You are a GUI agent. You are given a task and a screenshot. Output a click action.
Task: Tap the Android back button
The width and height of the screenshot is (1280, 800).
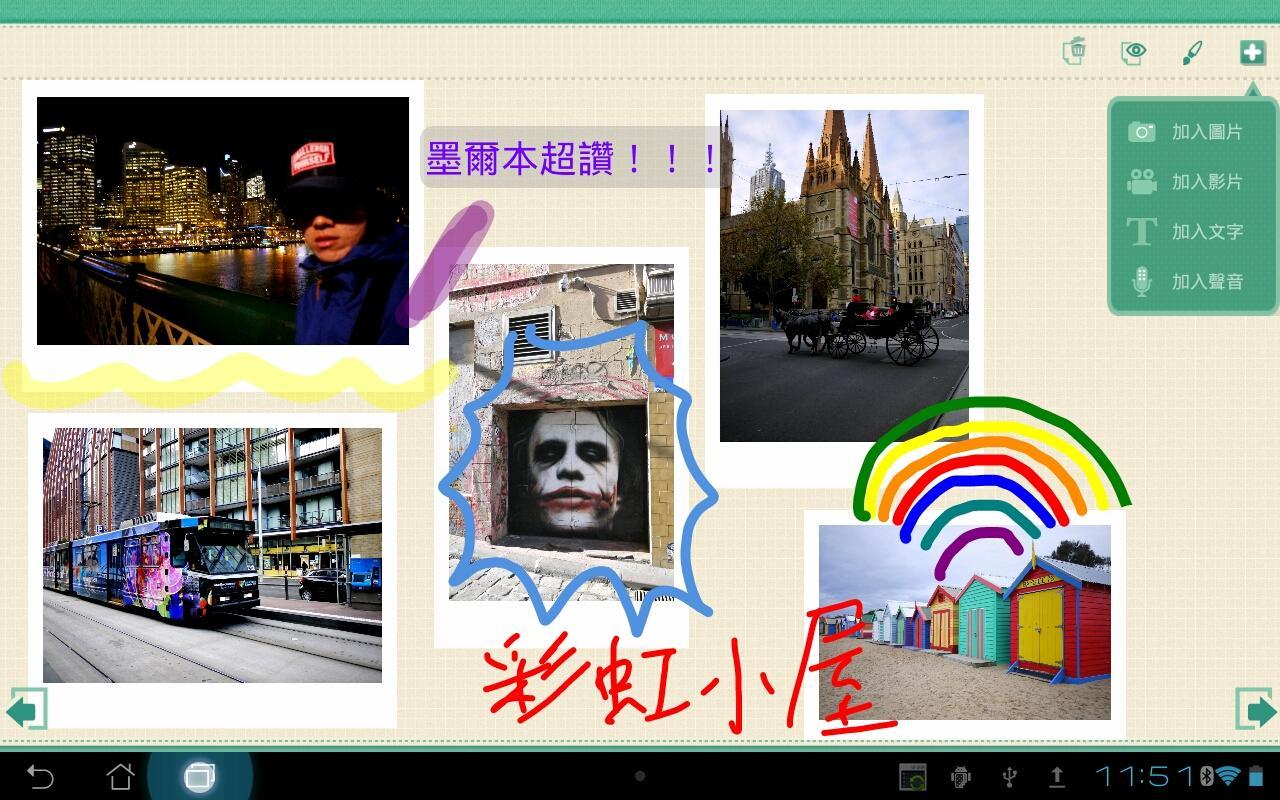(40, 776)
